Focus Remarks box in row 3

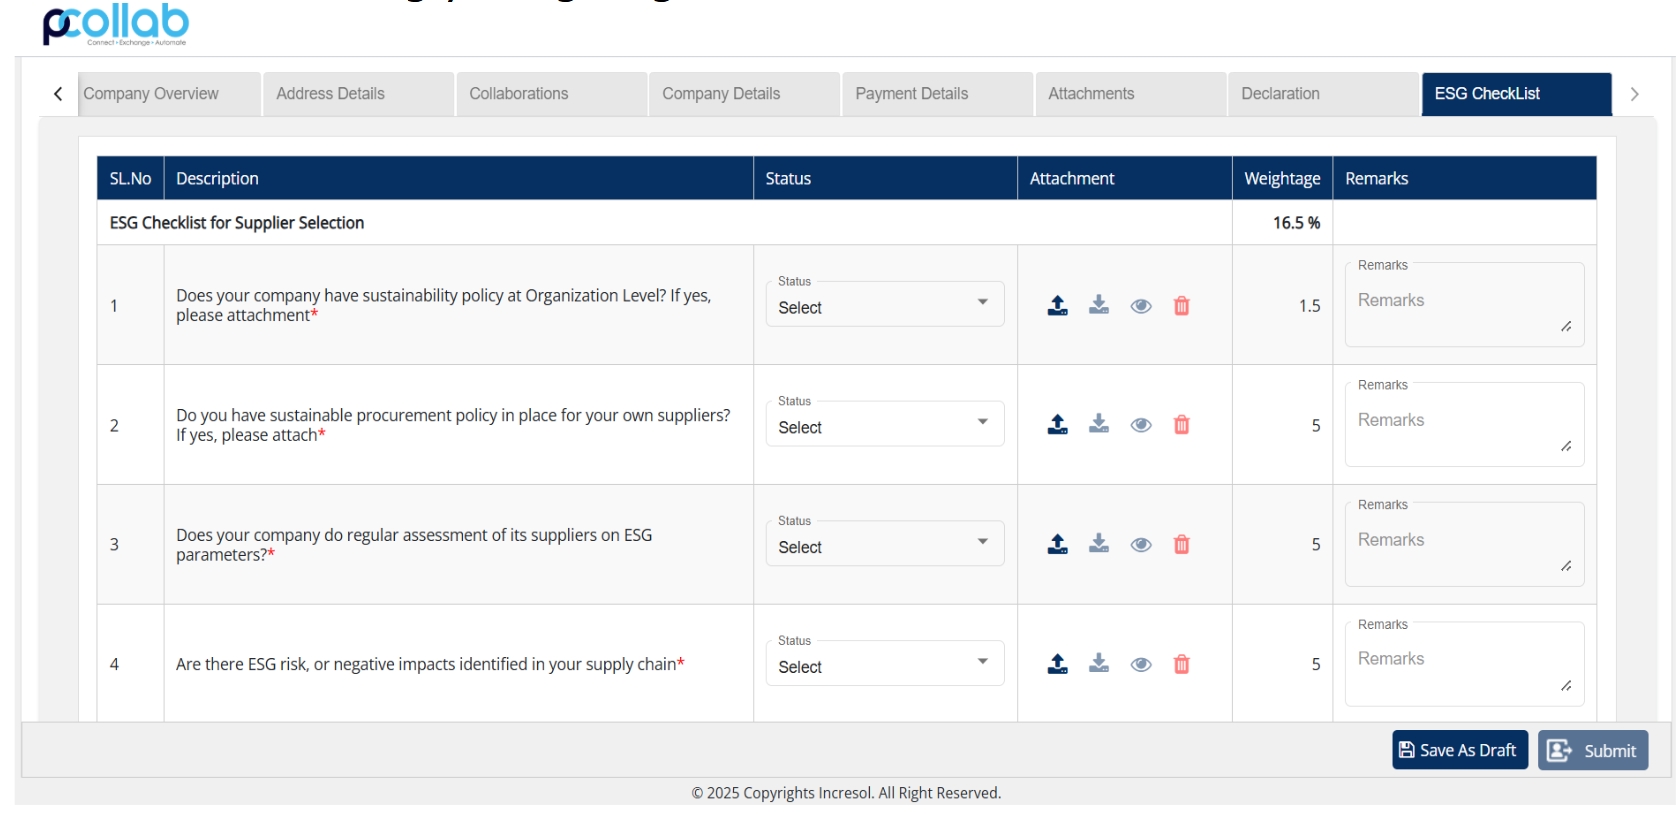click(1464, 544)
